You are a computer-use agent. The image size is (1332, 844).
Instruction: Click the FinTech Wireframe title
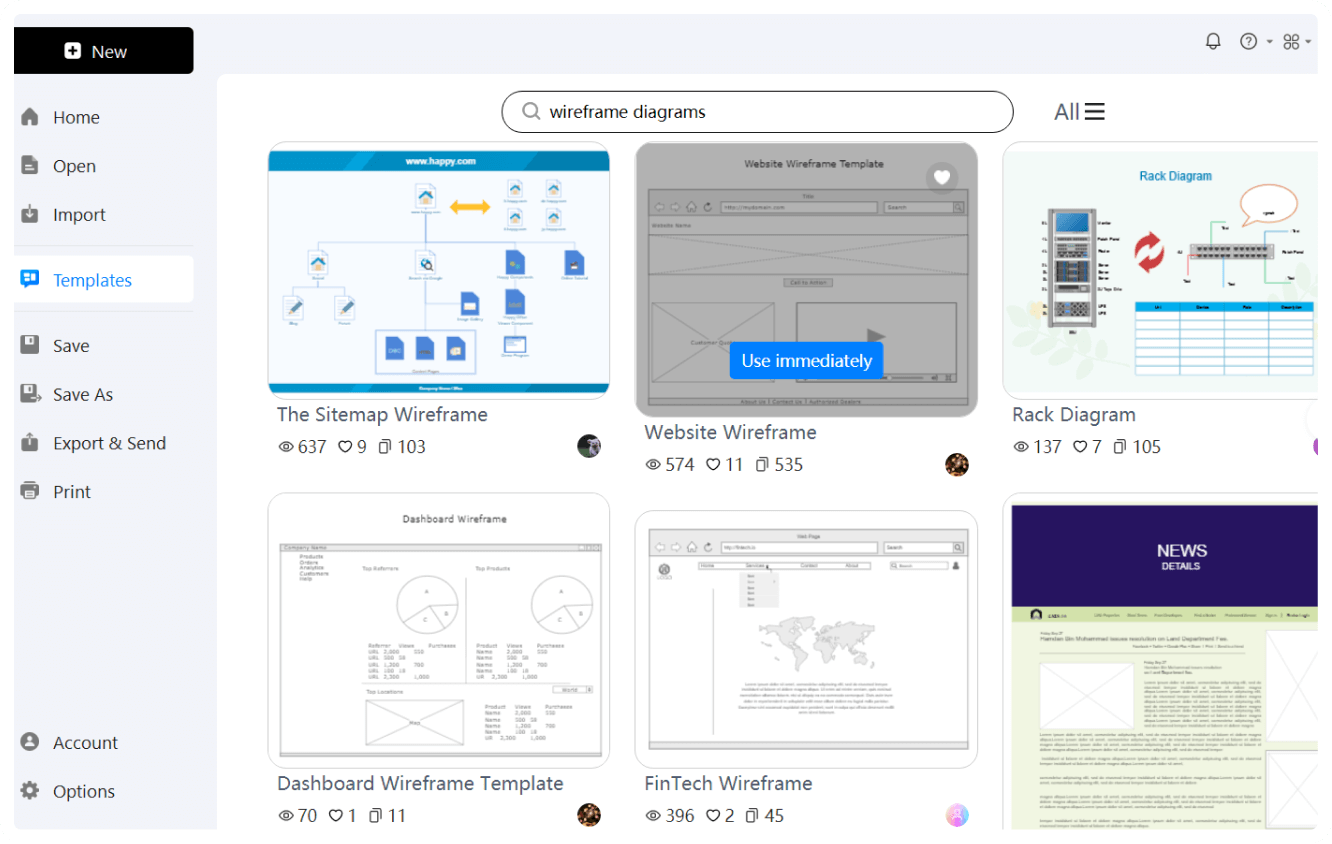pos(728,784)
